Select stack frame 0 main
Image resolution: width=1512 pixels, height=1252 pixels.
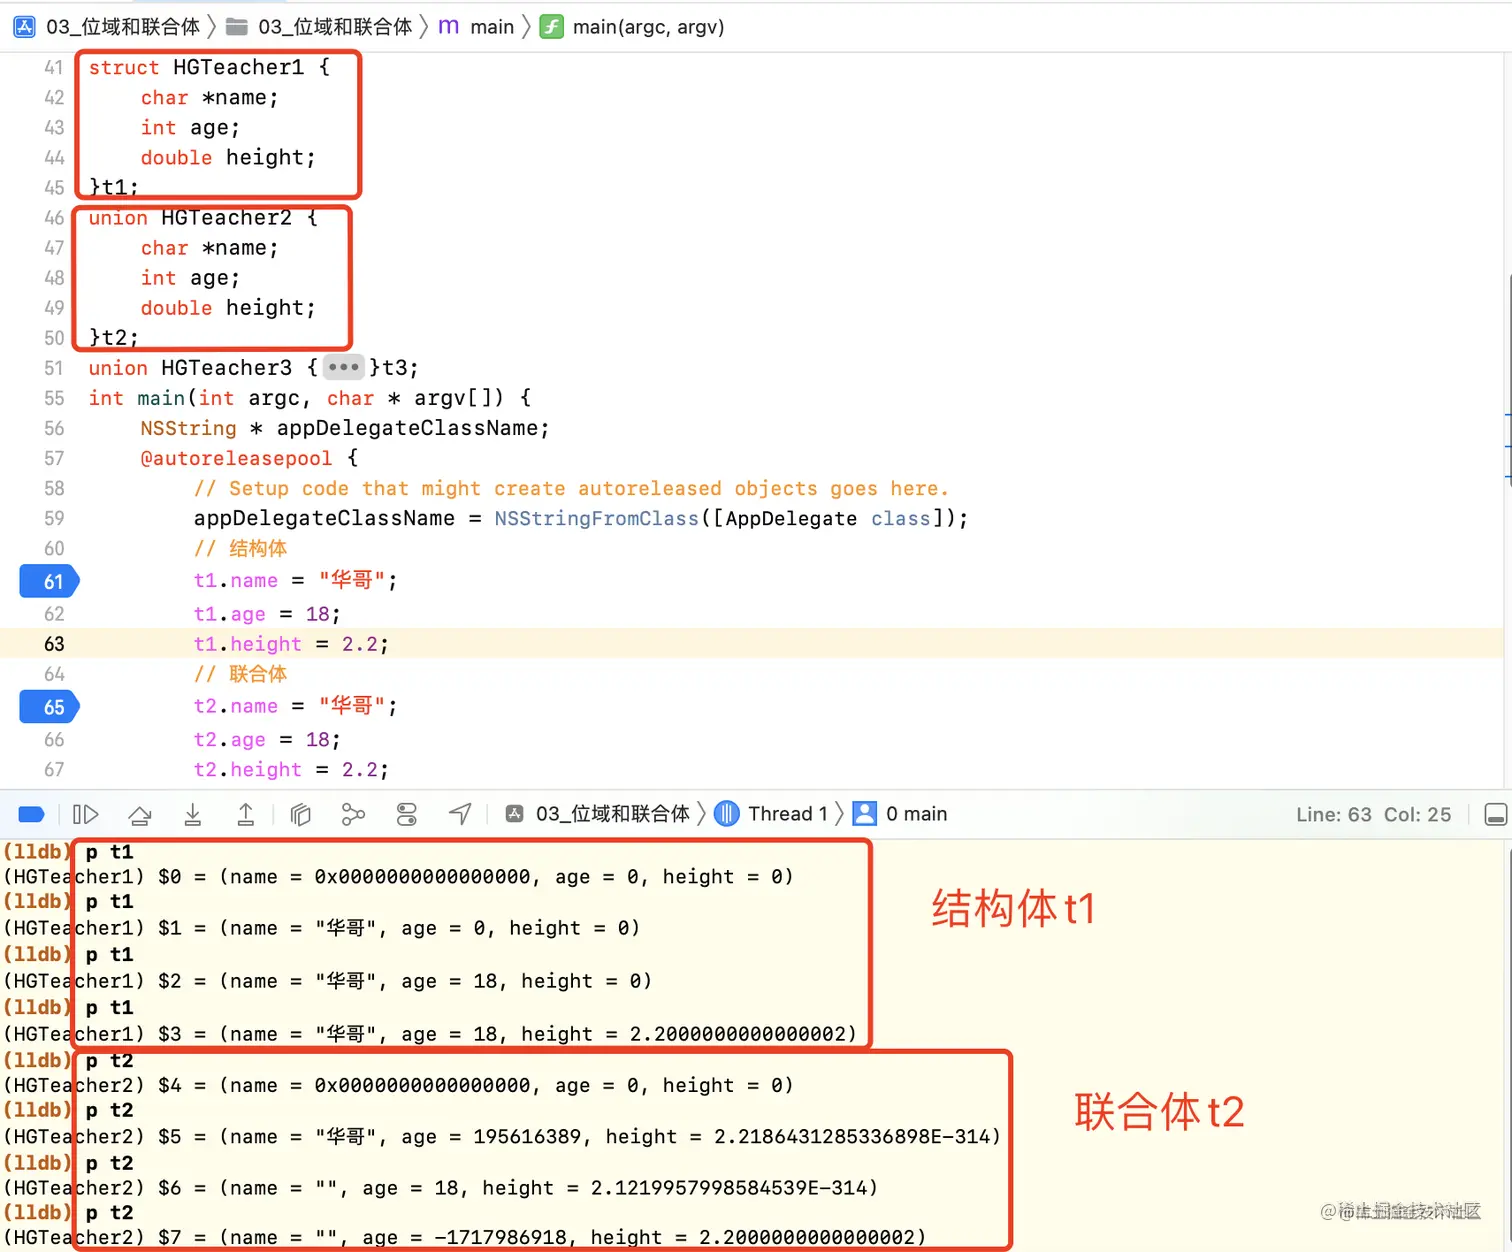916,814
